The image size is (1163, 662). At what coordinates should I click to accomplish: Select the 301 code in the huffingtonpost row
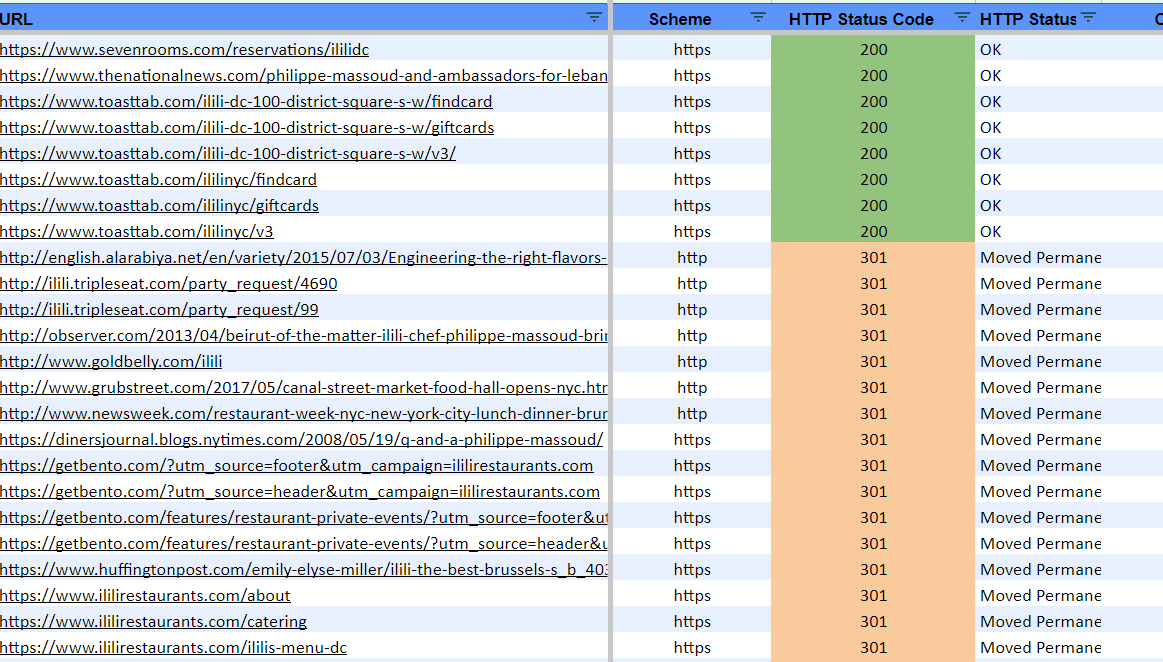[874, 569]
